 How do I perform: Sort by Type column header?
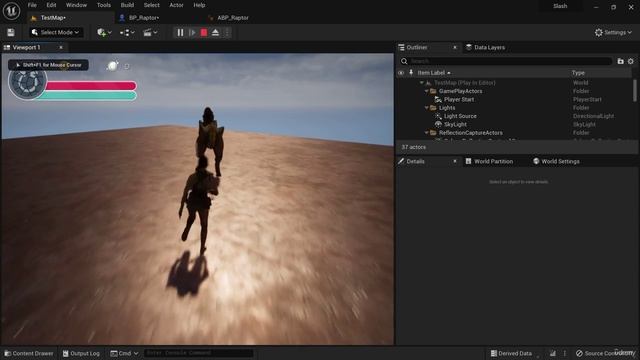(x=578, y=73)
